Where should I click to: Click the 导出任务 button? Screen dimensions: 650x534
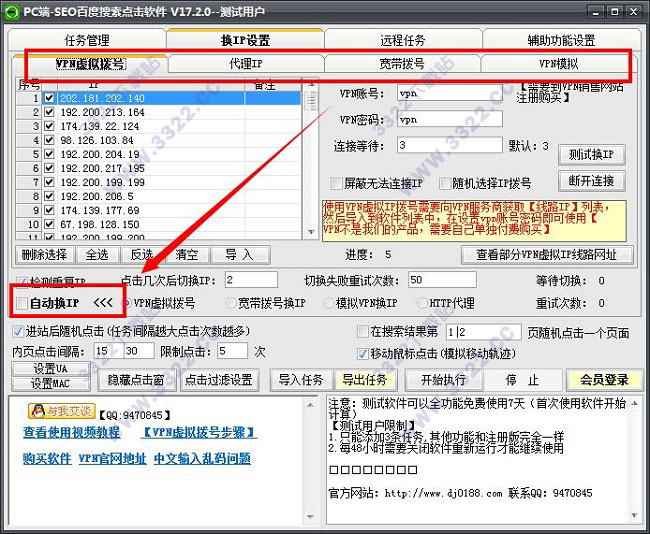click(364, 380)
